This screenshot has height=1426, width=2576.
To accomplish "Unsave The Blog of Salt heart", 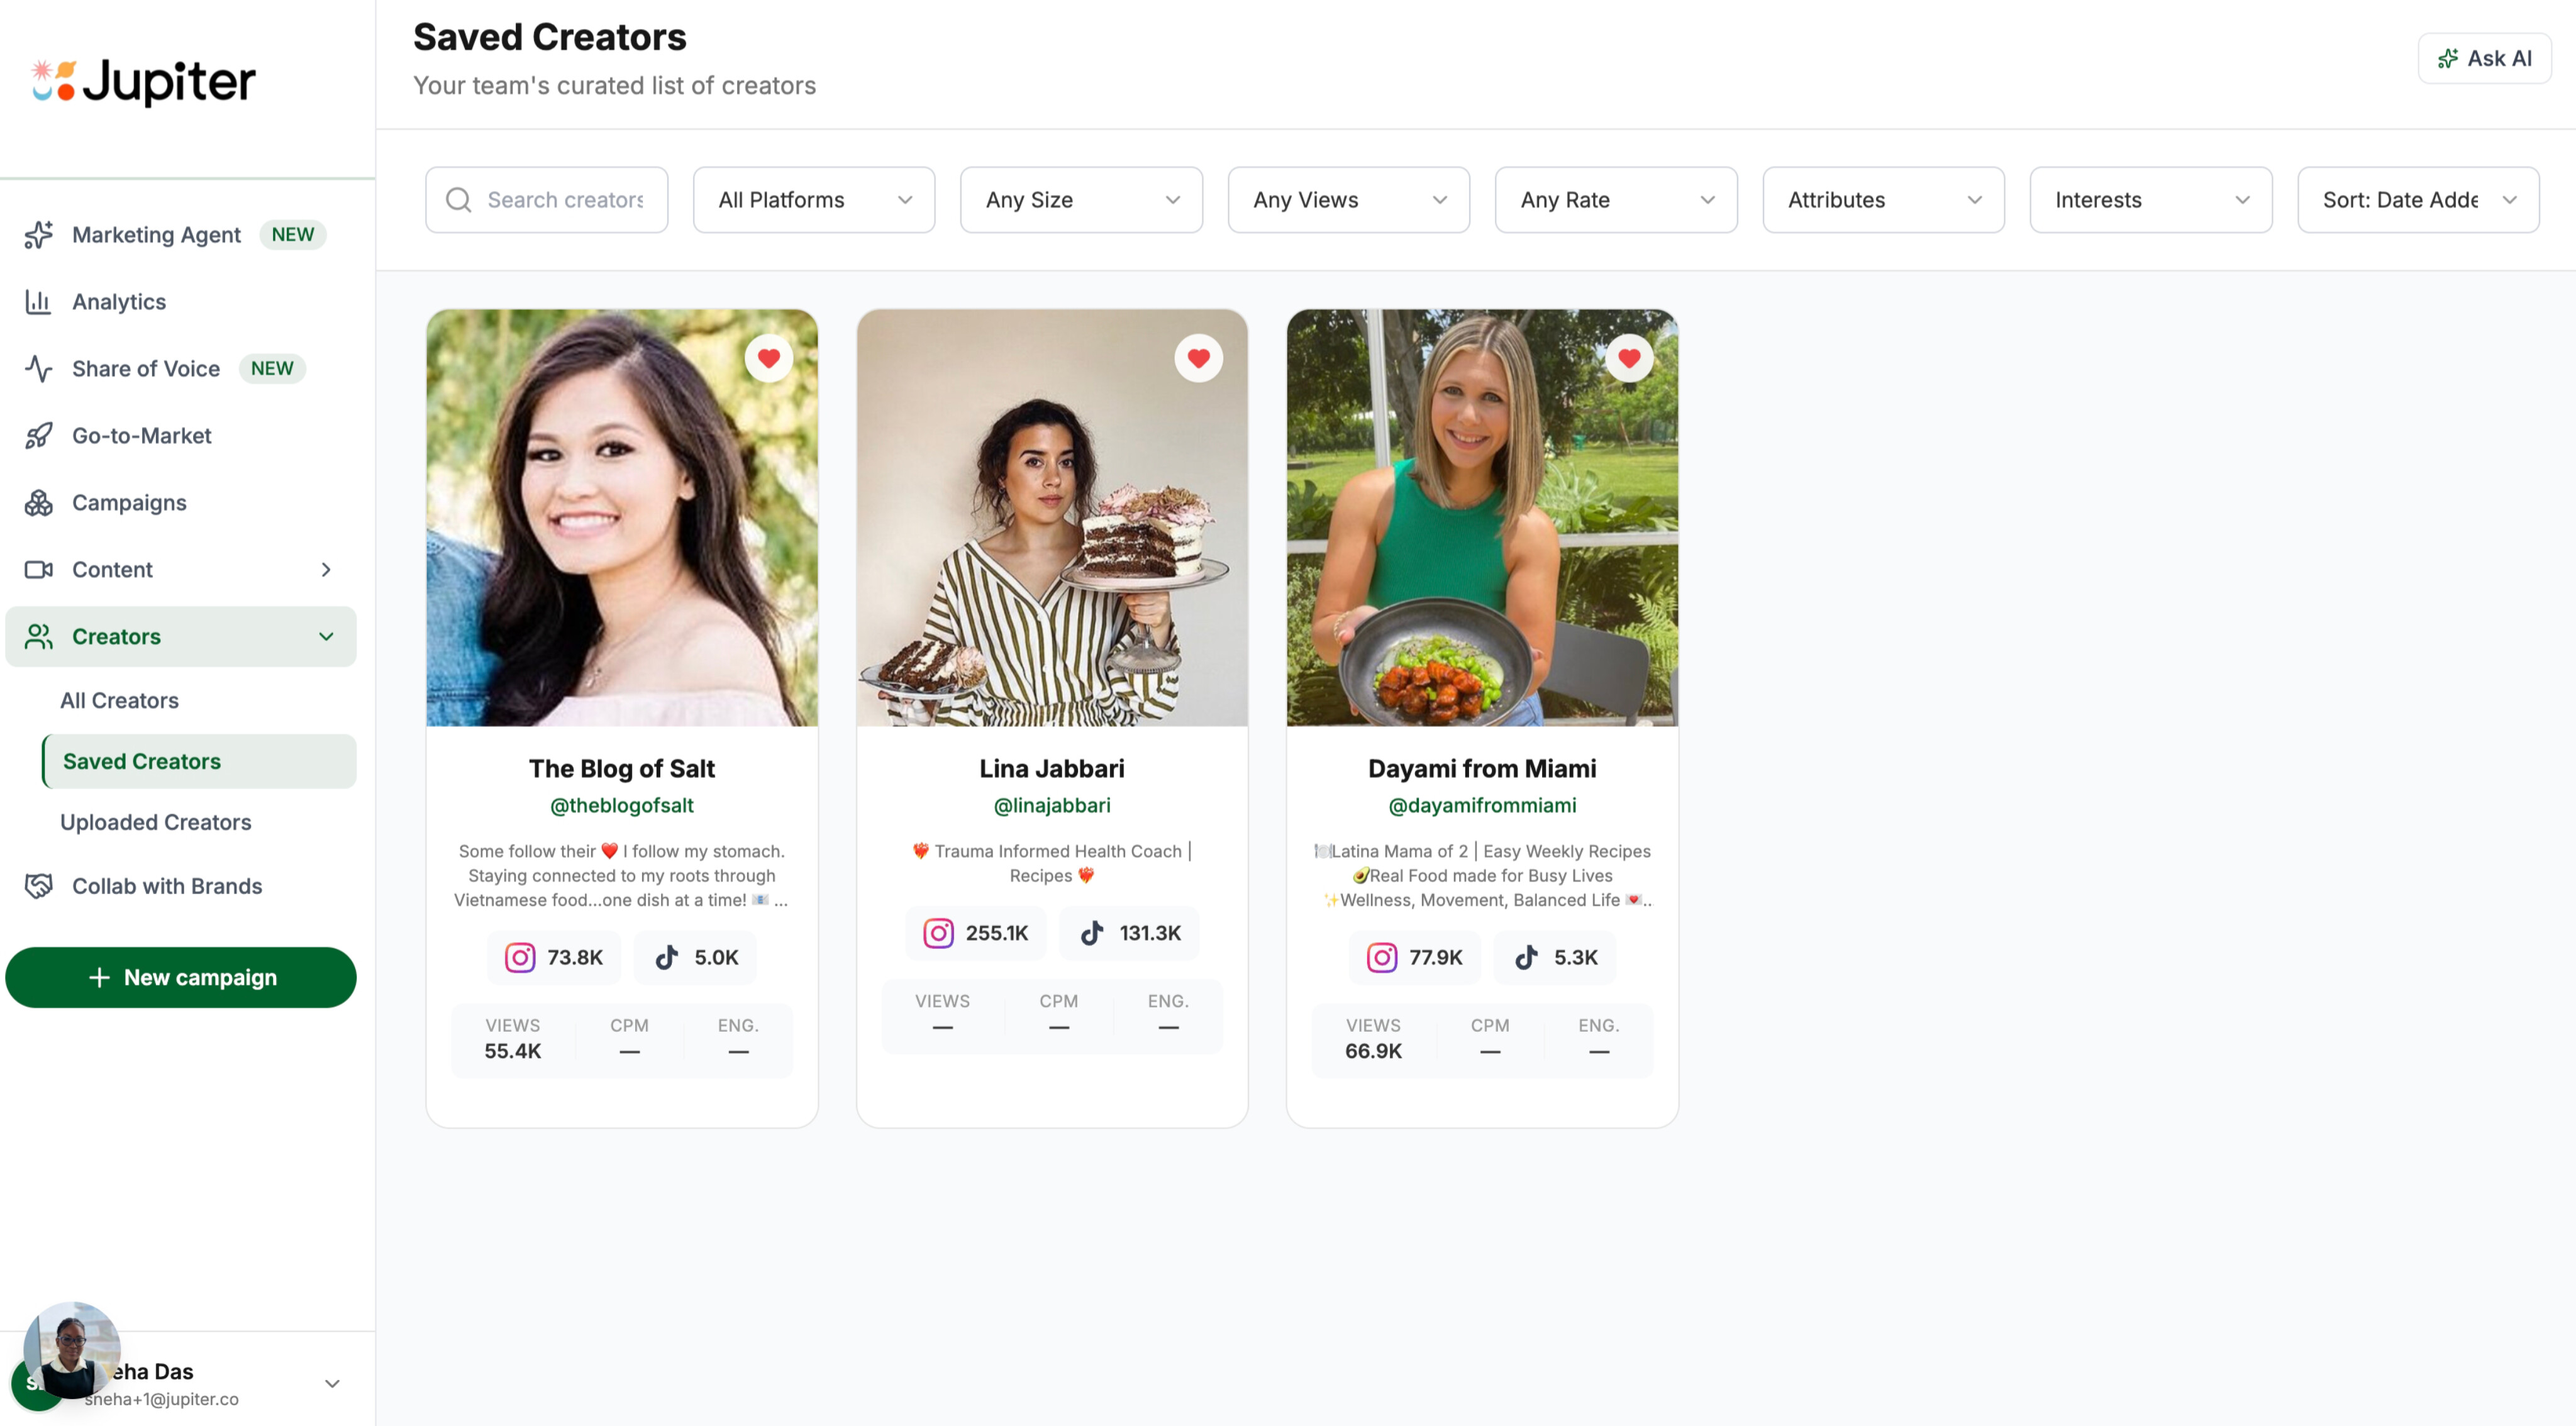I will (x=768, y=358).
